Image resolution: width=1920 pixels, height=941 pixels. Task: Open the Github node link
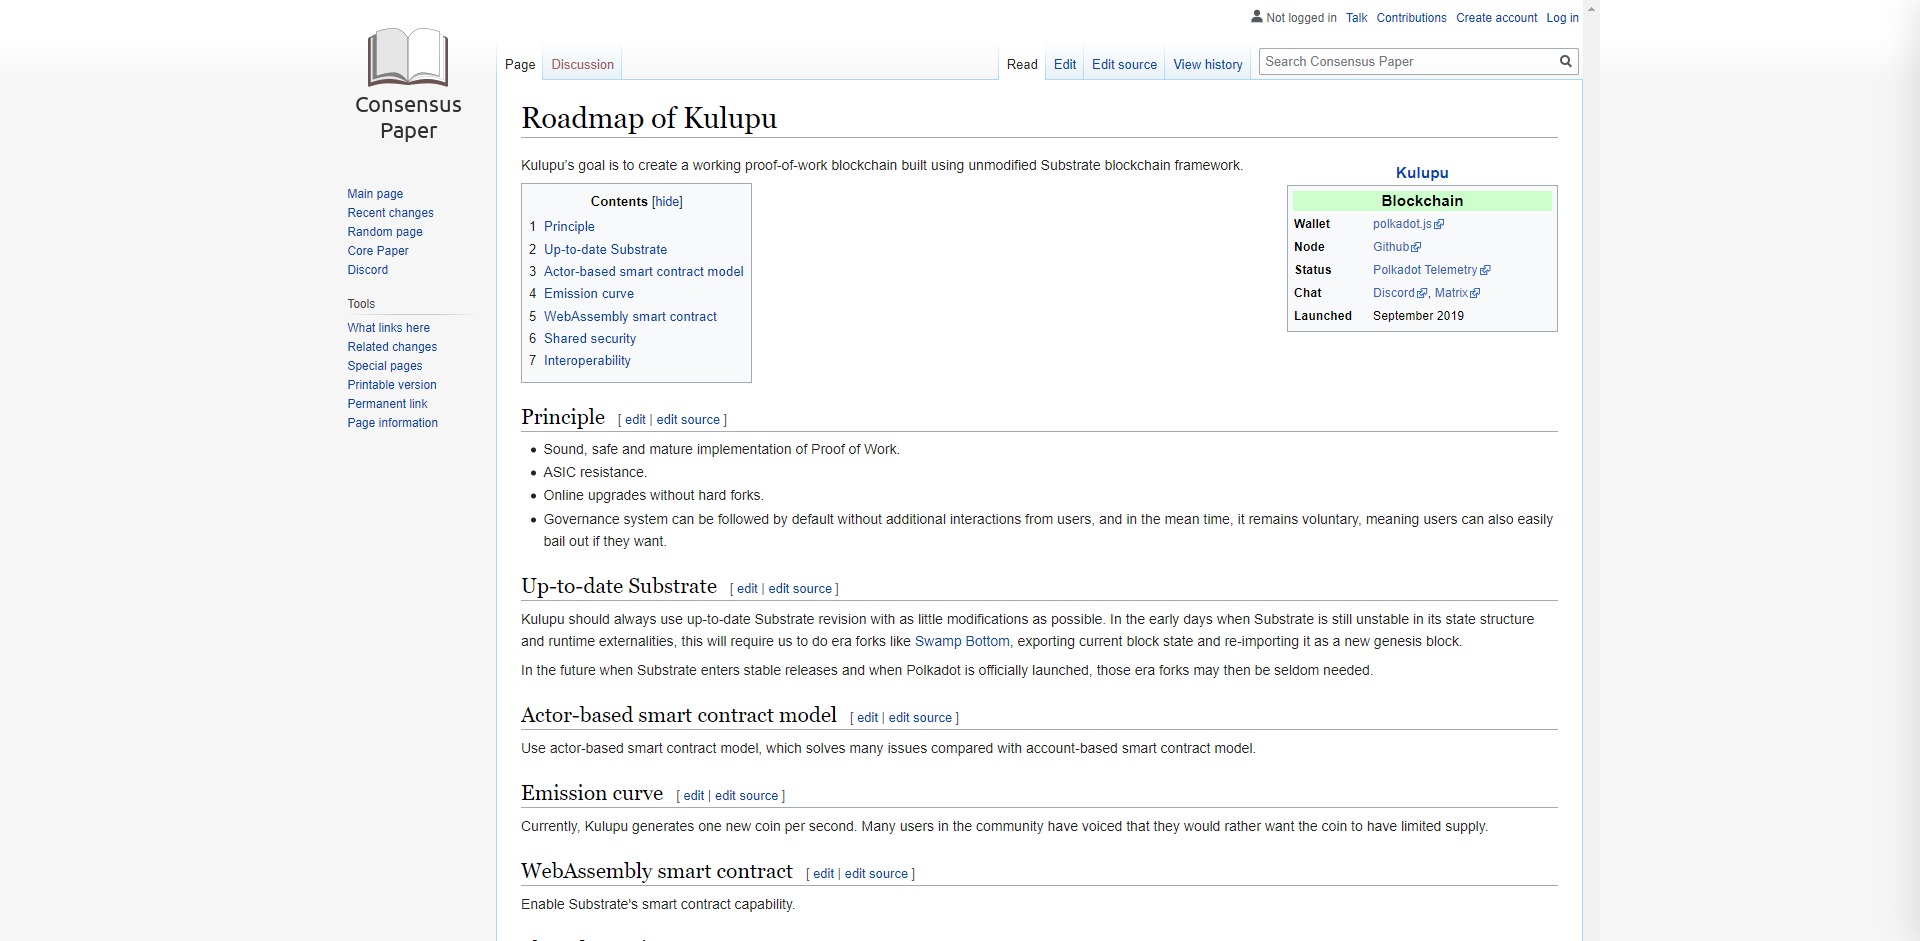[1391, 247]
